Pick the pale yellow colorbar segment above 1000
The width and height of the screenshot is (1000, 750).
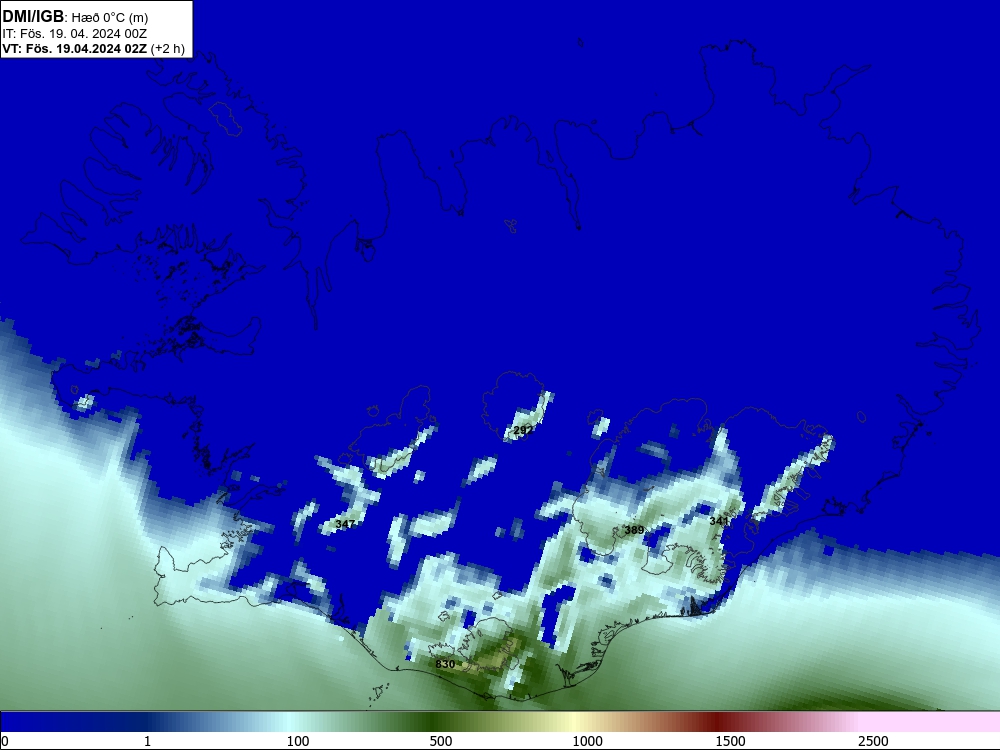[x=574, y=722]
